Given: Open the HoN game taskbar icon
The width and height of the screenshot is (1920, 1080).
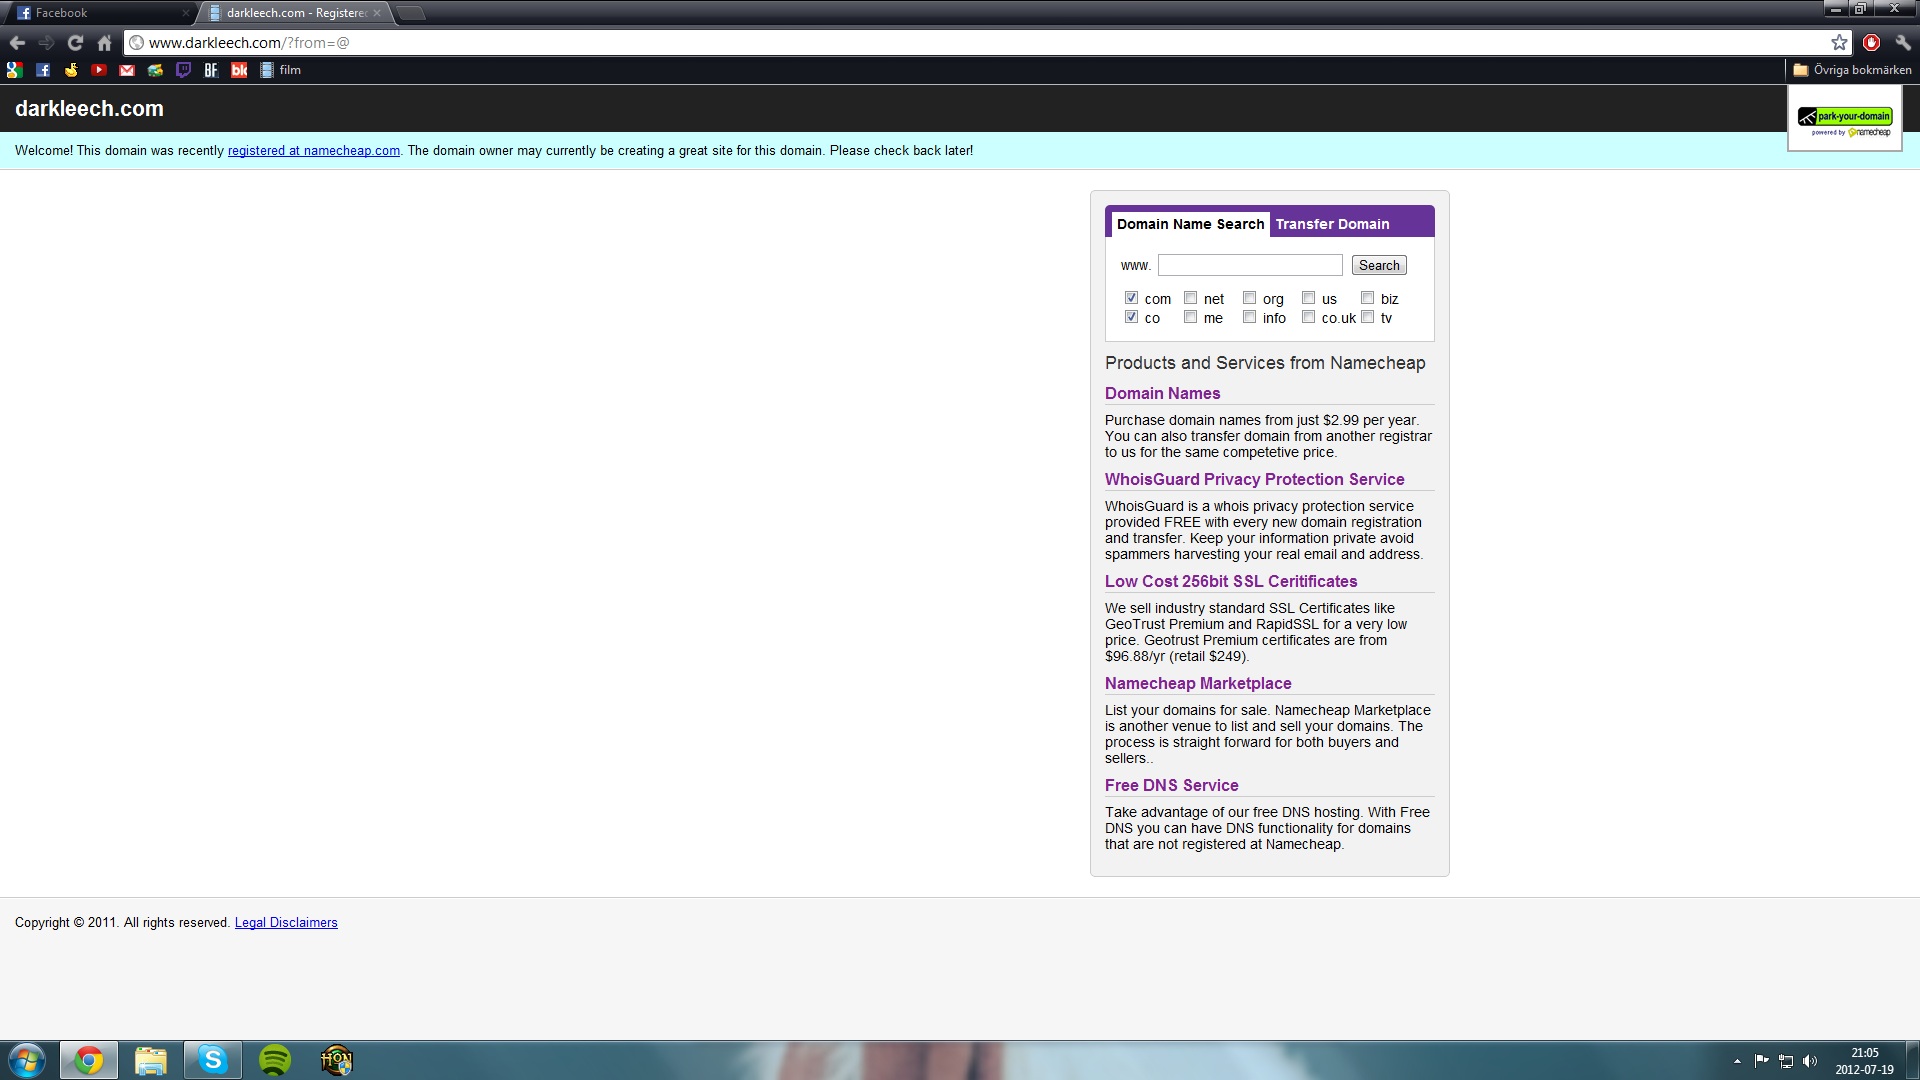Looking at the screenshot, I should pos(337,1060).
